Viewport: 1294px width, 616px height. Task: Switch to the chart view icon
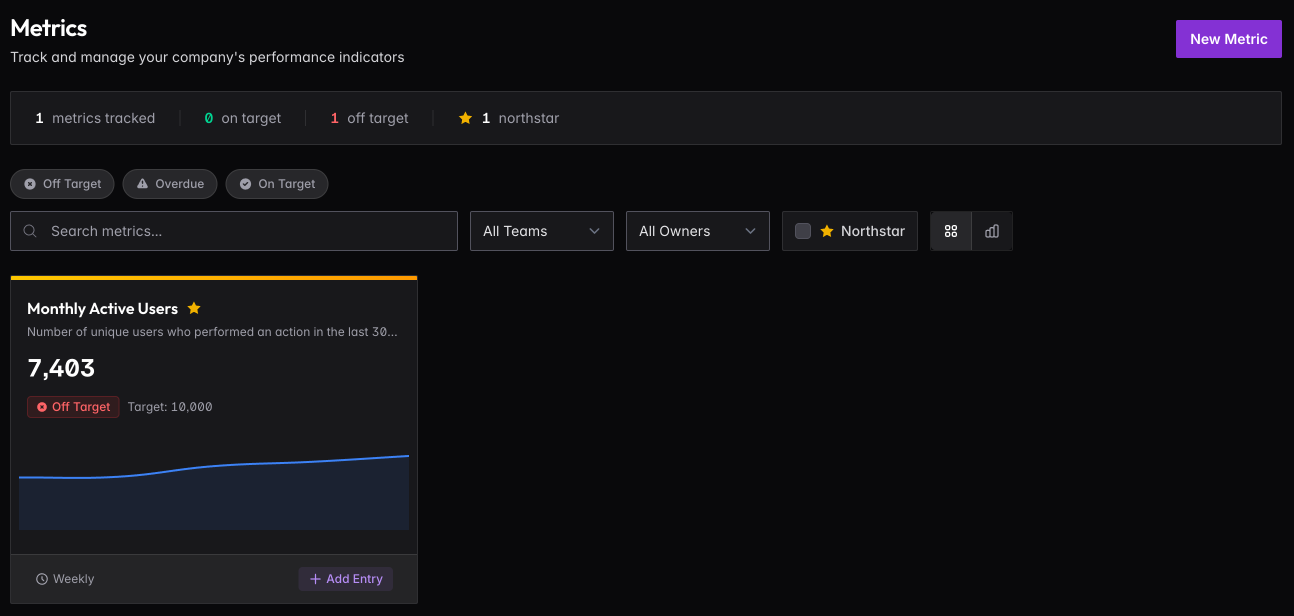coord(991,231)
